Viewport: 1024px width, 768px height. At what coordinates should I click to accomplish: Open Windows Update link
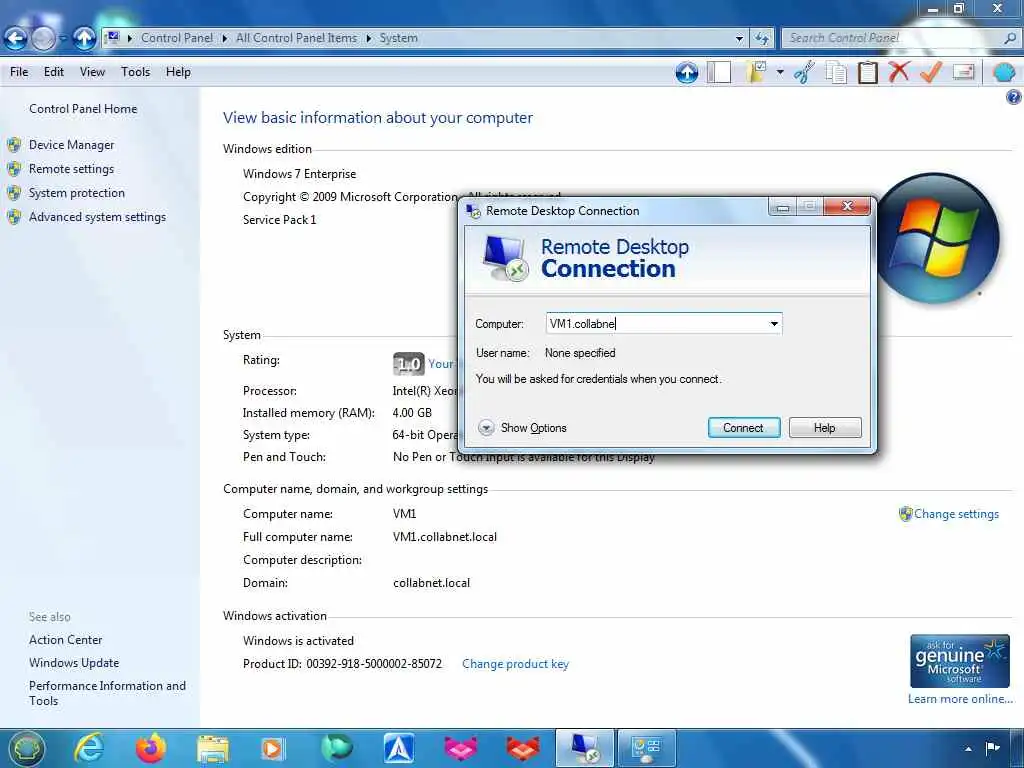(74, 663)
